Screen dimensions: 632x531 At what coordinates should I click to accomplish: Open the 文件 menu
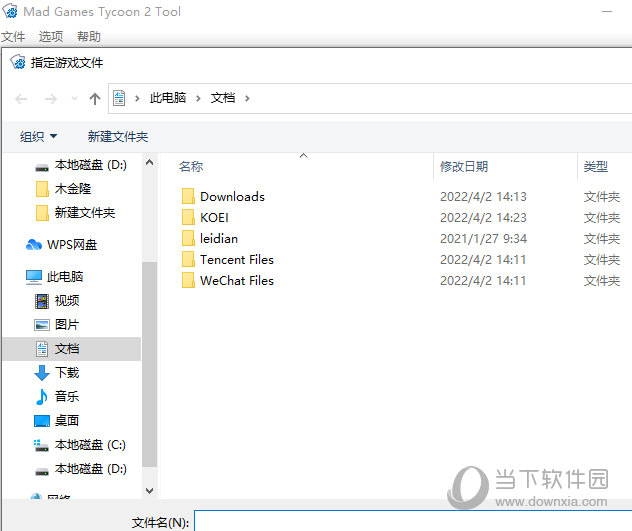13,37
